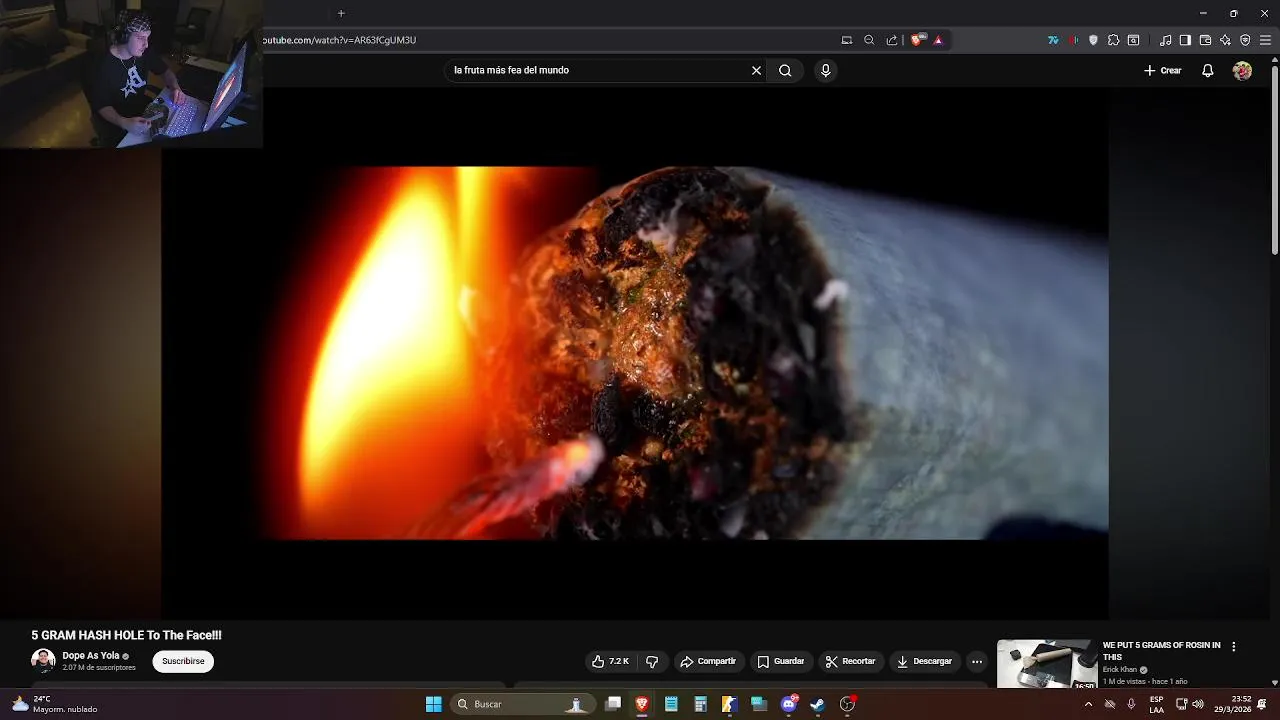
Task: Open Steam from the taskbar
Action: tap(818, 704)
